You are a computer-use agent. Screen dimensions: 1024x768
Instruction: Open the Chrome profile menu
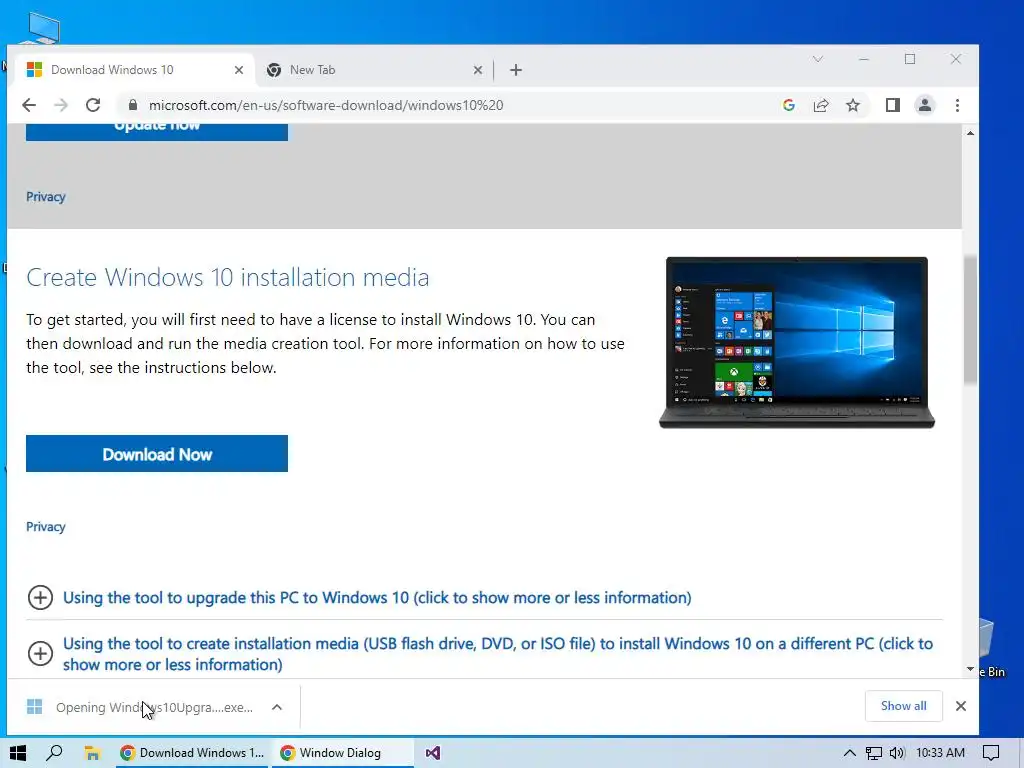[925, 105]
